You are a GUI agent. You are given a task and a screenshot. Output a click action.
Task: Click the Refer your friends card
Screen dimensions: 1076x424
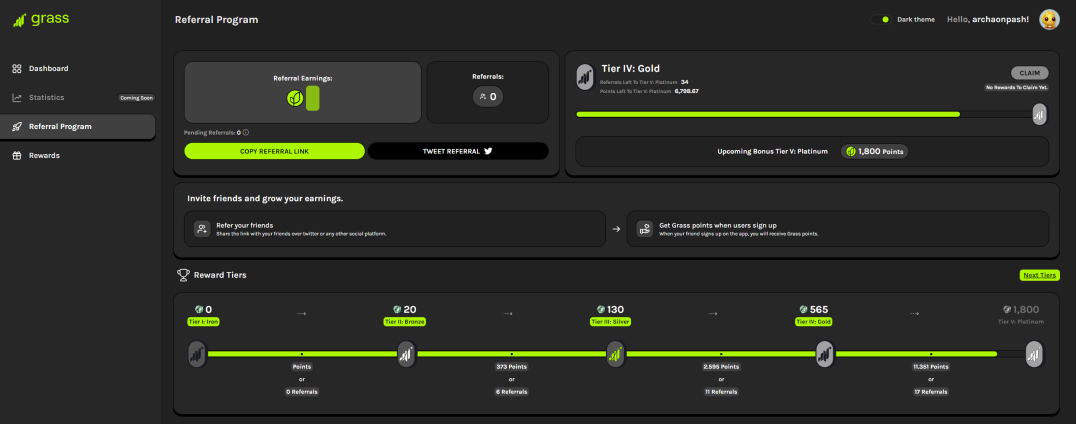point(395,229)
